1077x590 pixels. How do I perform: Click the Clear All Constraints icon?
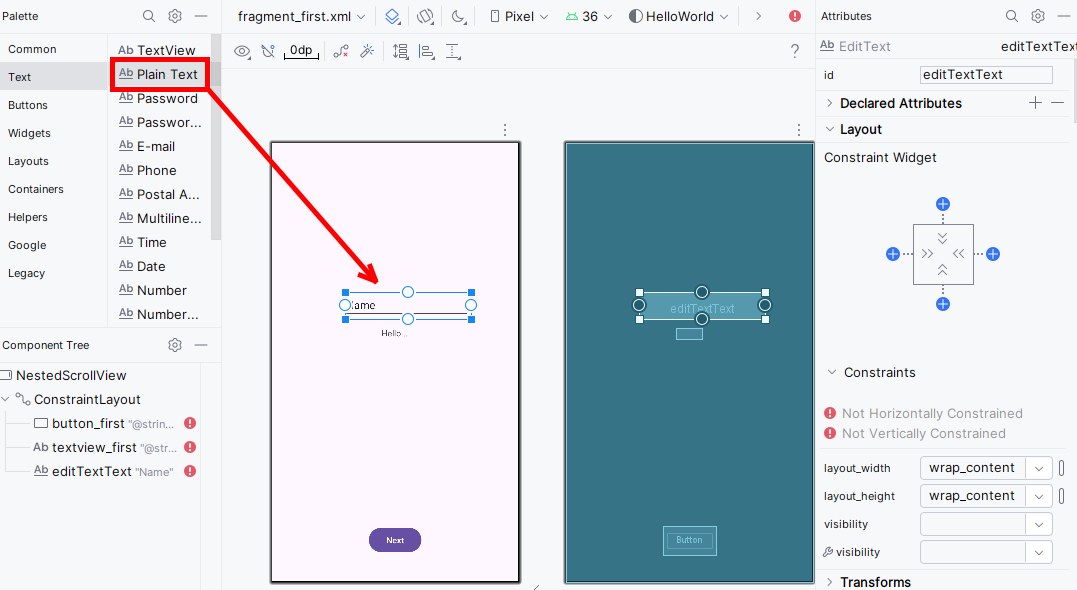342,51
